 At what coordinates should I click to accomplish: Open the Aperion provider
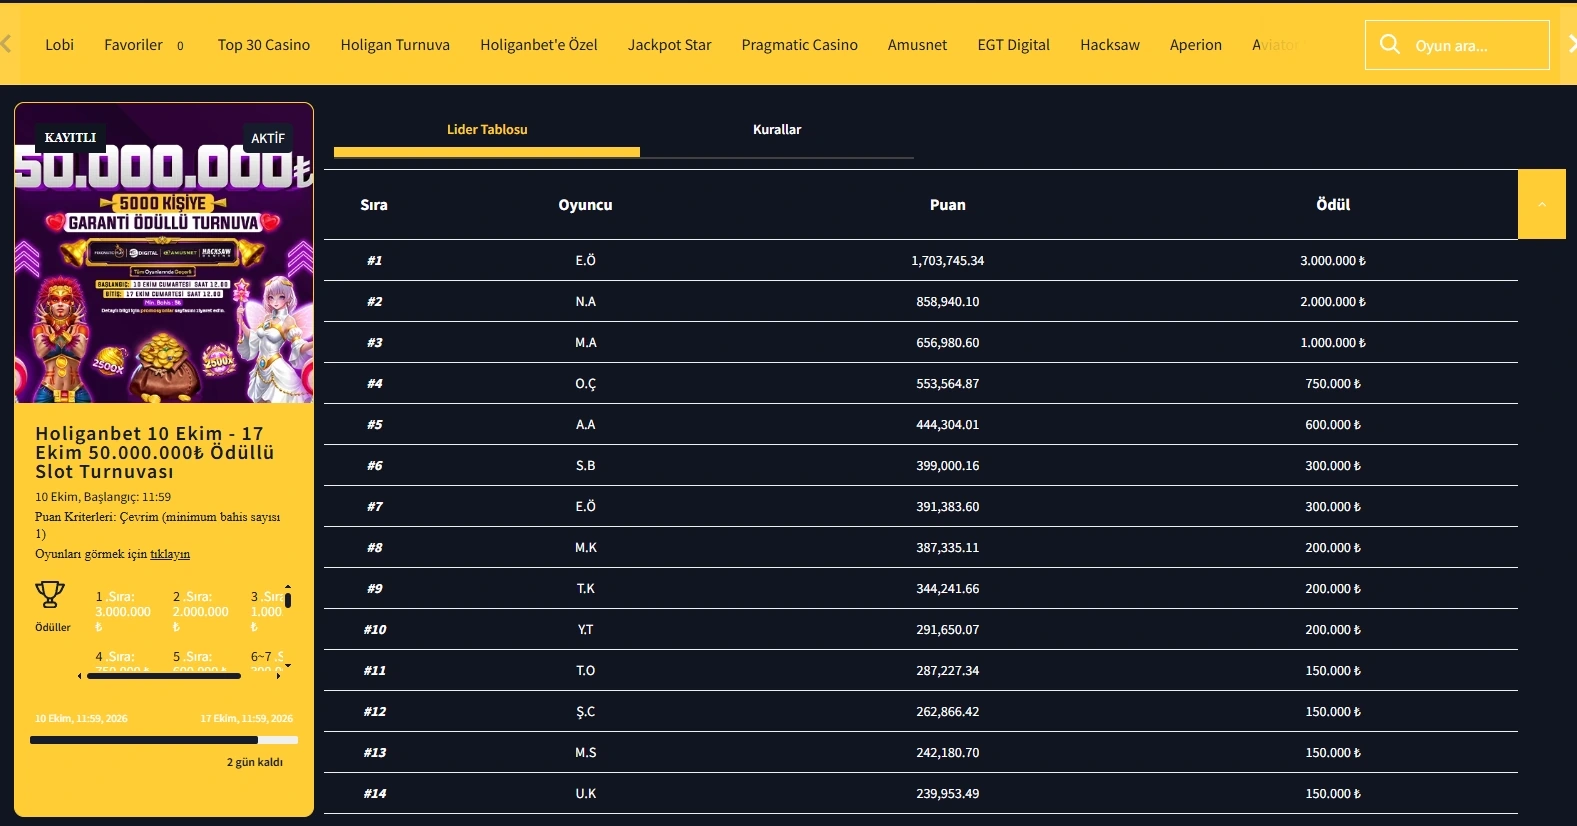tap(1196, 45)
